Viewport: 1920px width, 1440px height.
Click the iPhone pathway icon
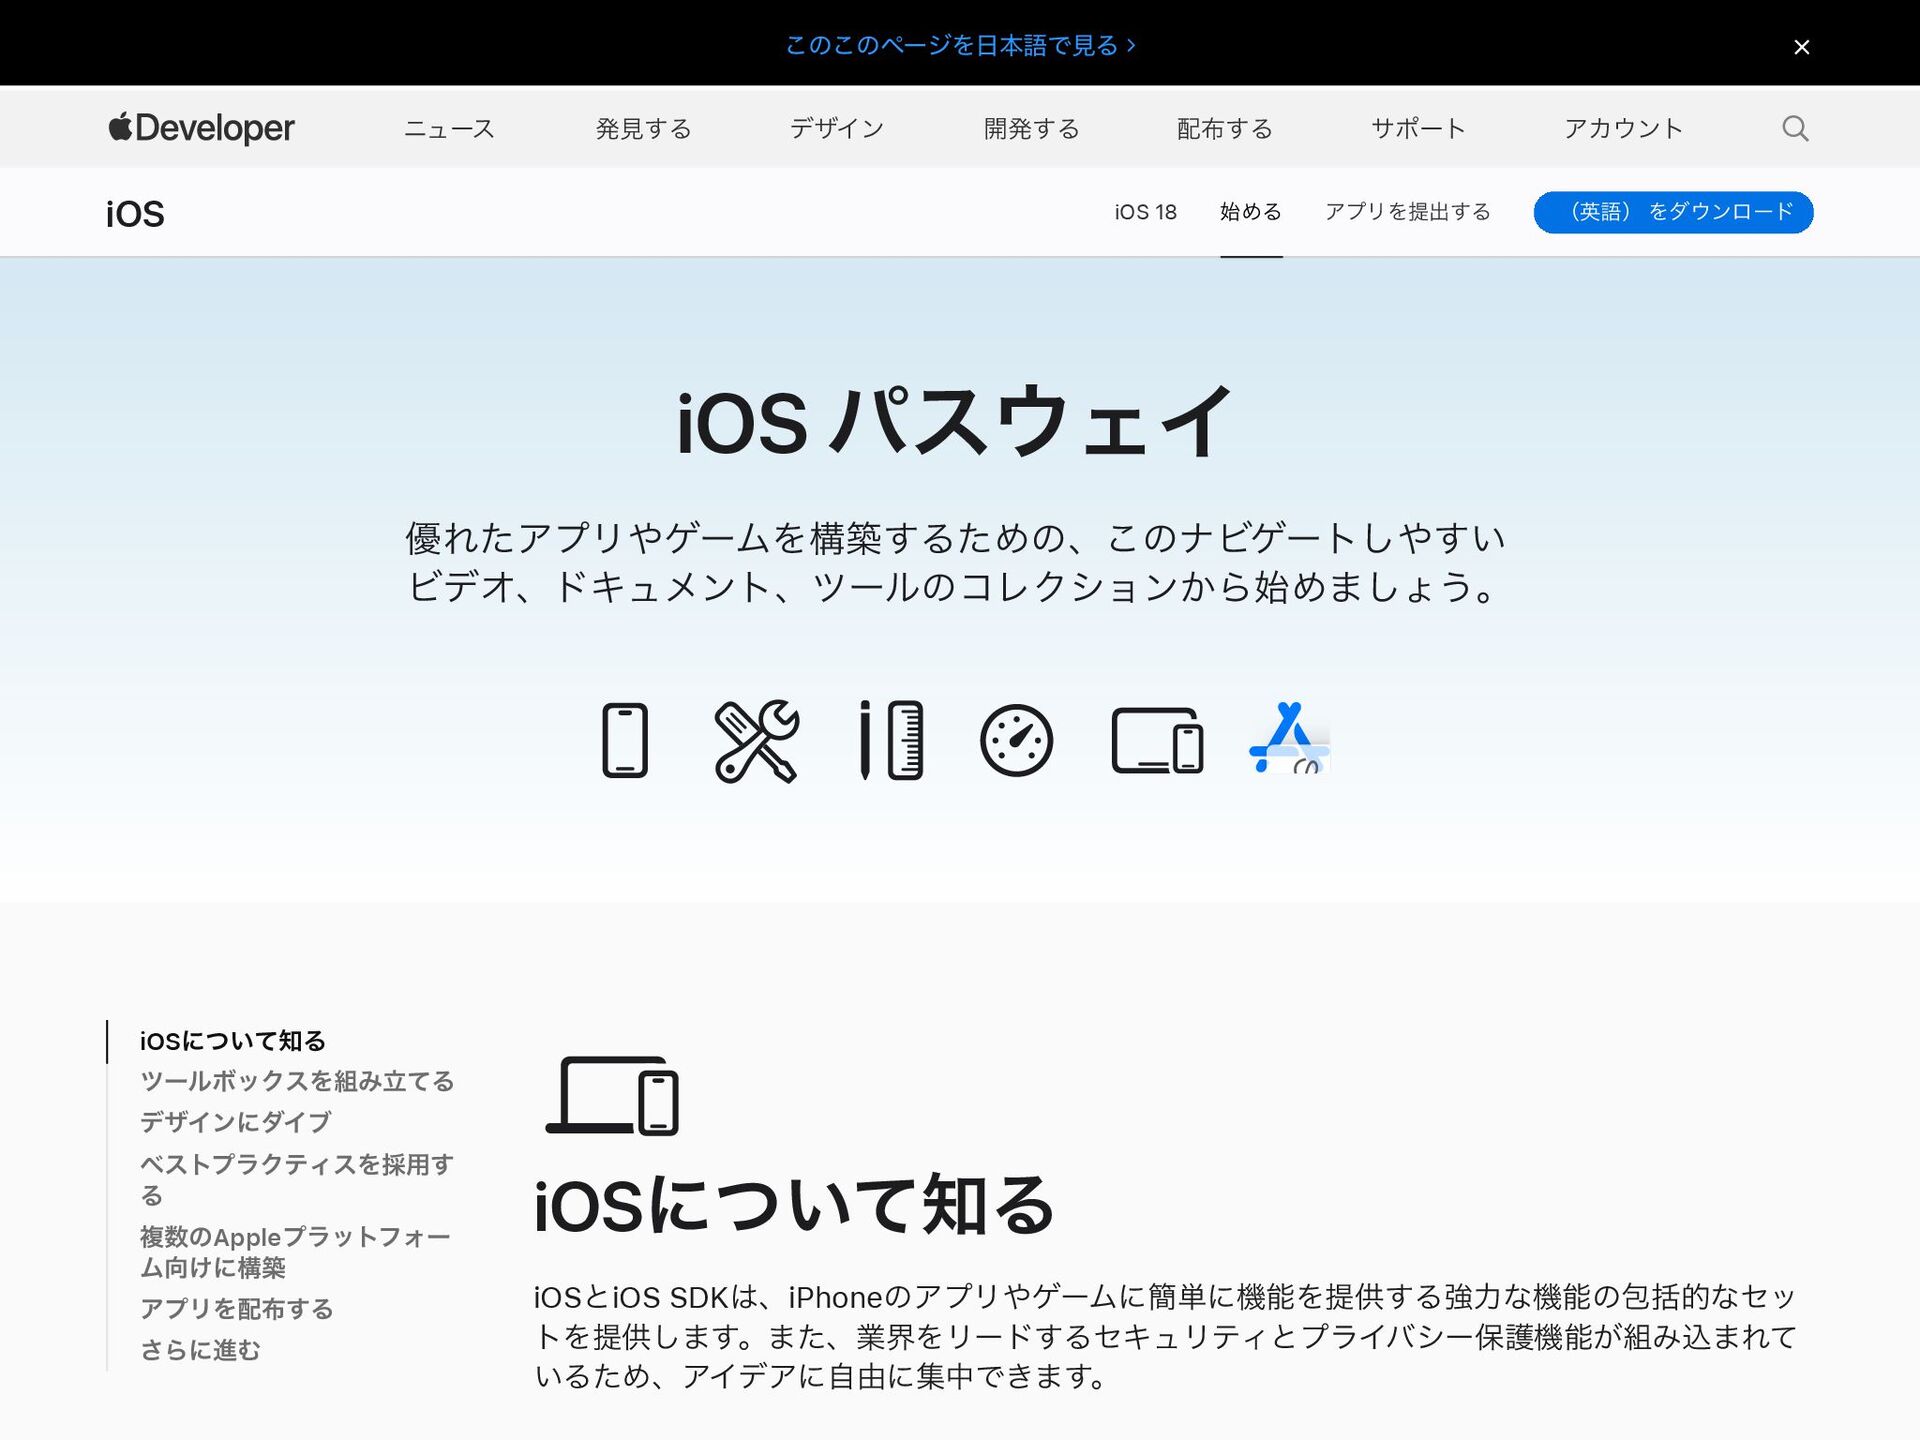[625, 741]
